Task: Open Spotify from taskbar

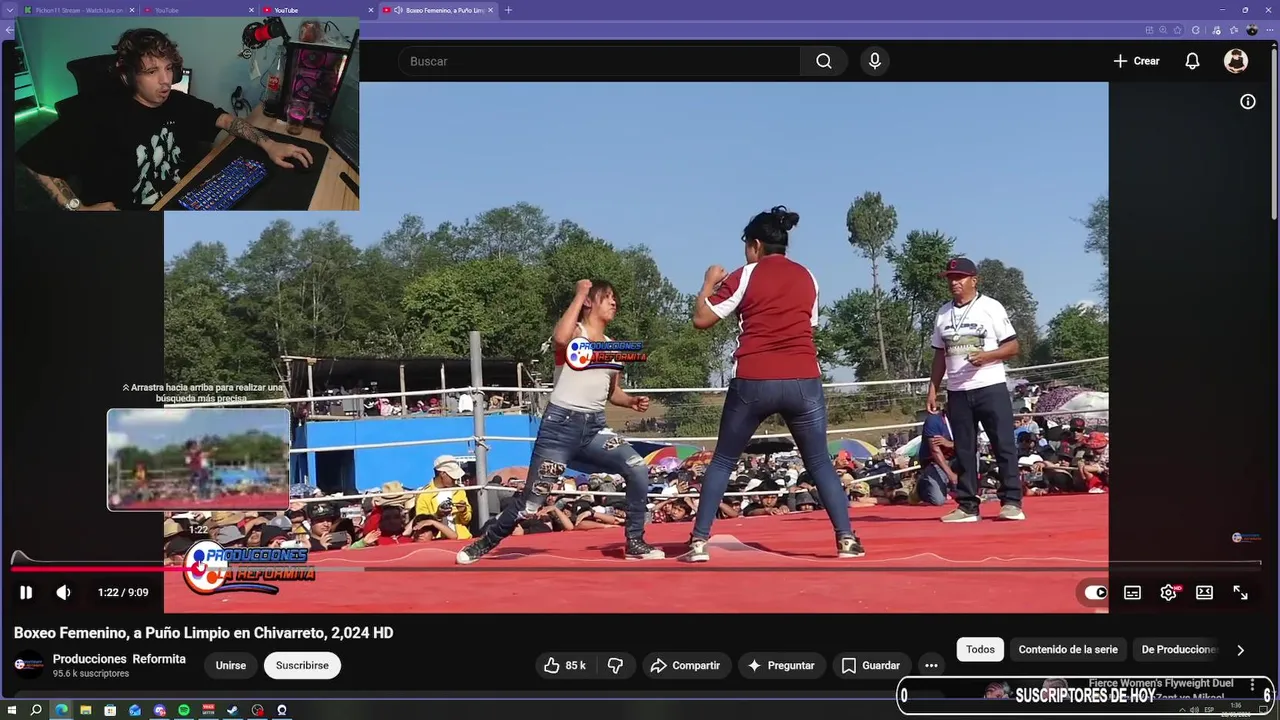Action: click(x=184, y=710)
